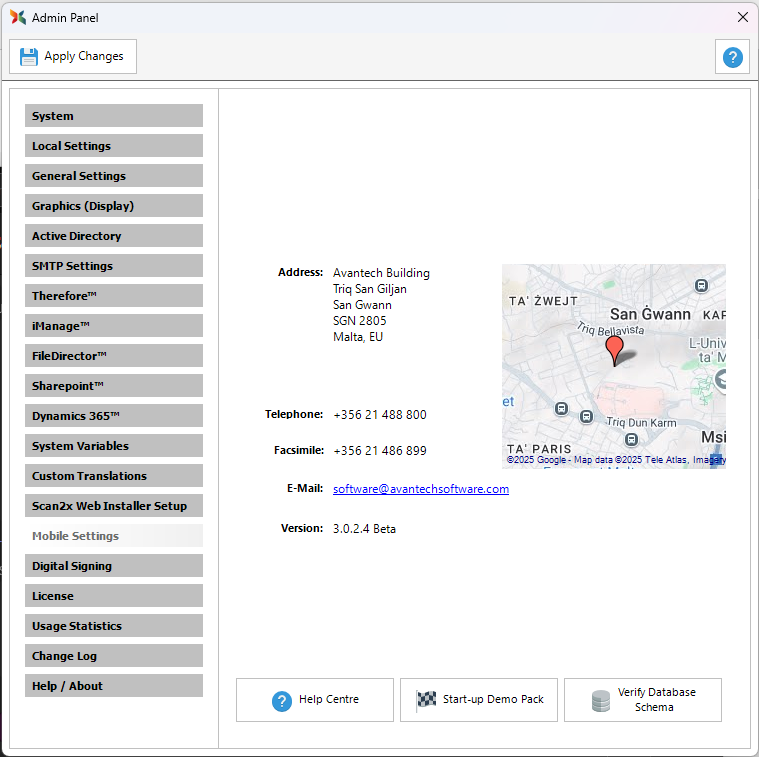This screenshot has width=759, height=757.
Task: Open Local Settings section
Action: tap(114, 146)
